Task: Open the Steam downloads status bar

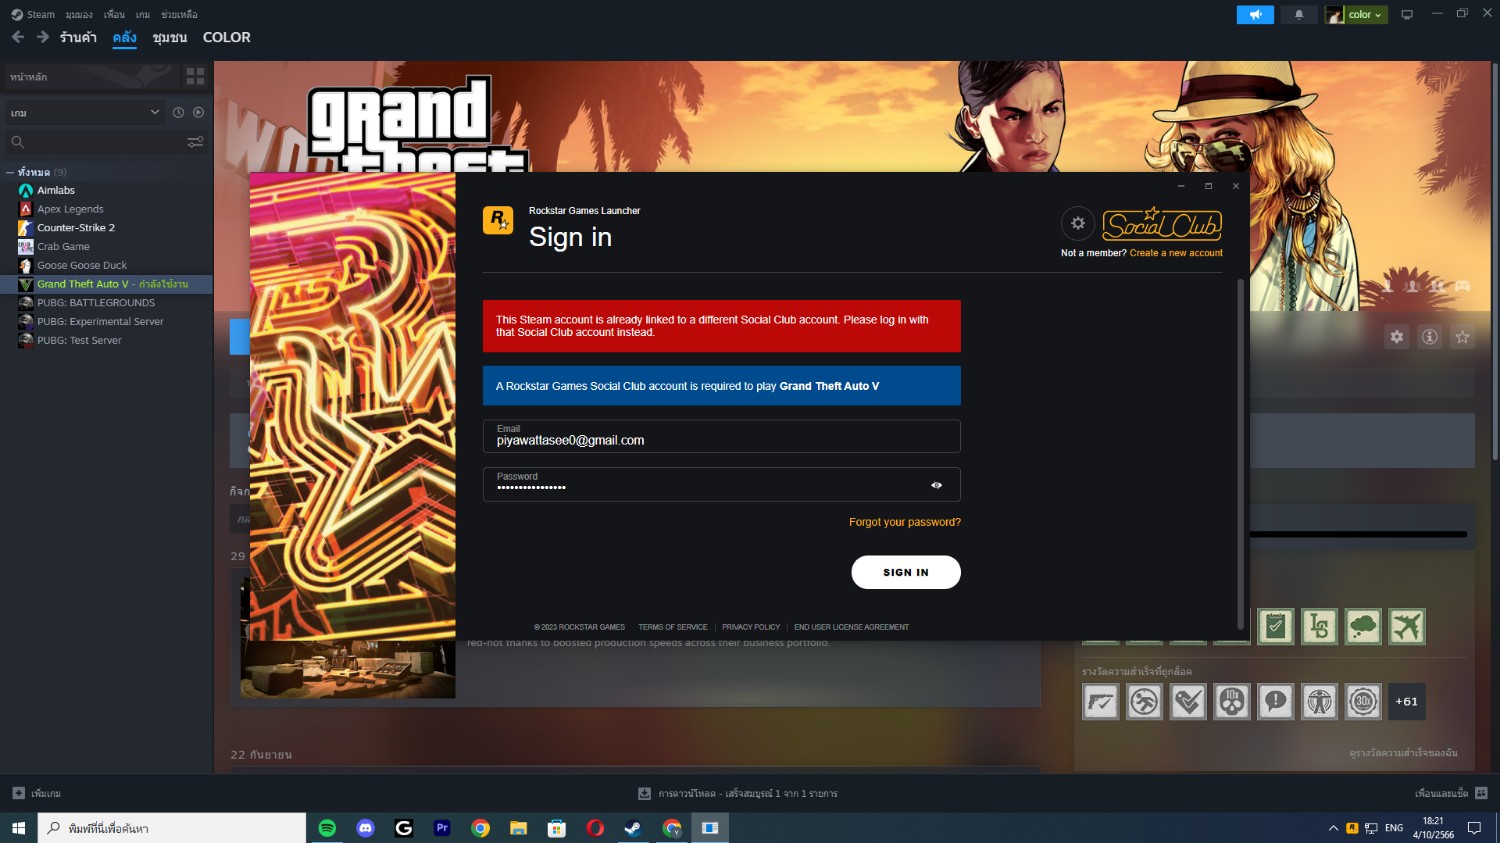Action: [738, 793]
